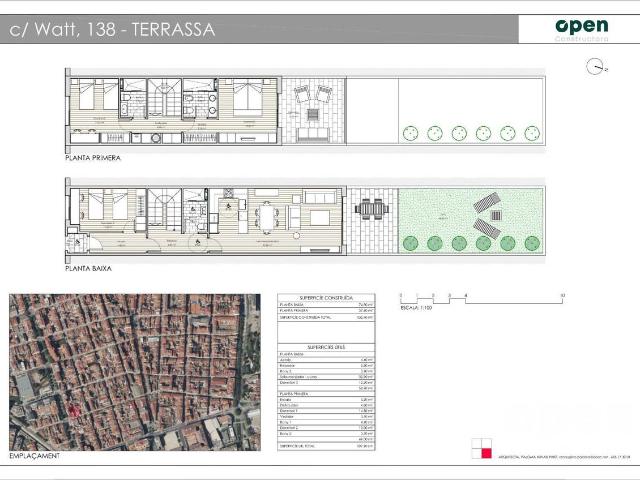Viewport: 640px width, 480px height.
Task: Click the Open Constructora logo
Action: [581, 29]
